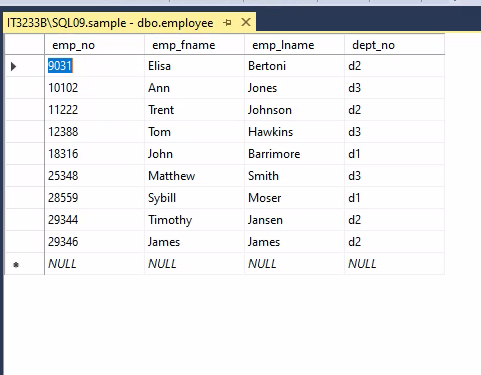Select last name cell Moser
This screenshot has height=375, width=481.
point(295,198)
